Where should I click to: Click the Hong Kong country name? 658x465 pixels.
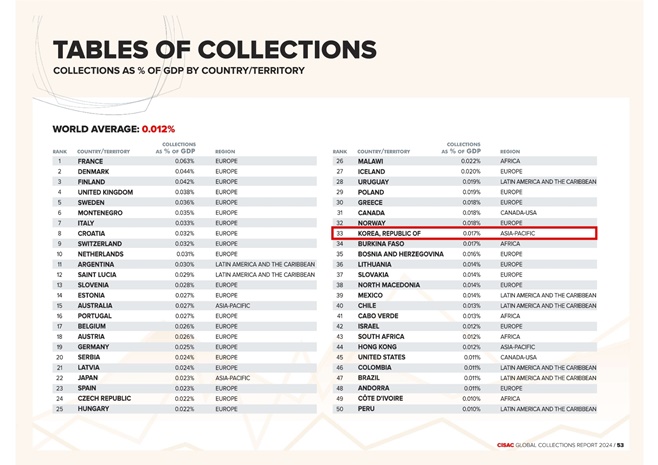(x=377, y=347)
